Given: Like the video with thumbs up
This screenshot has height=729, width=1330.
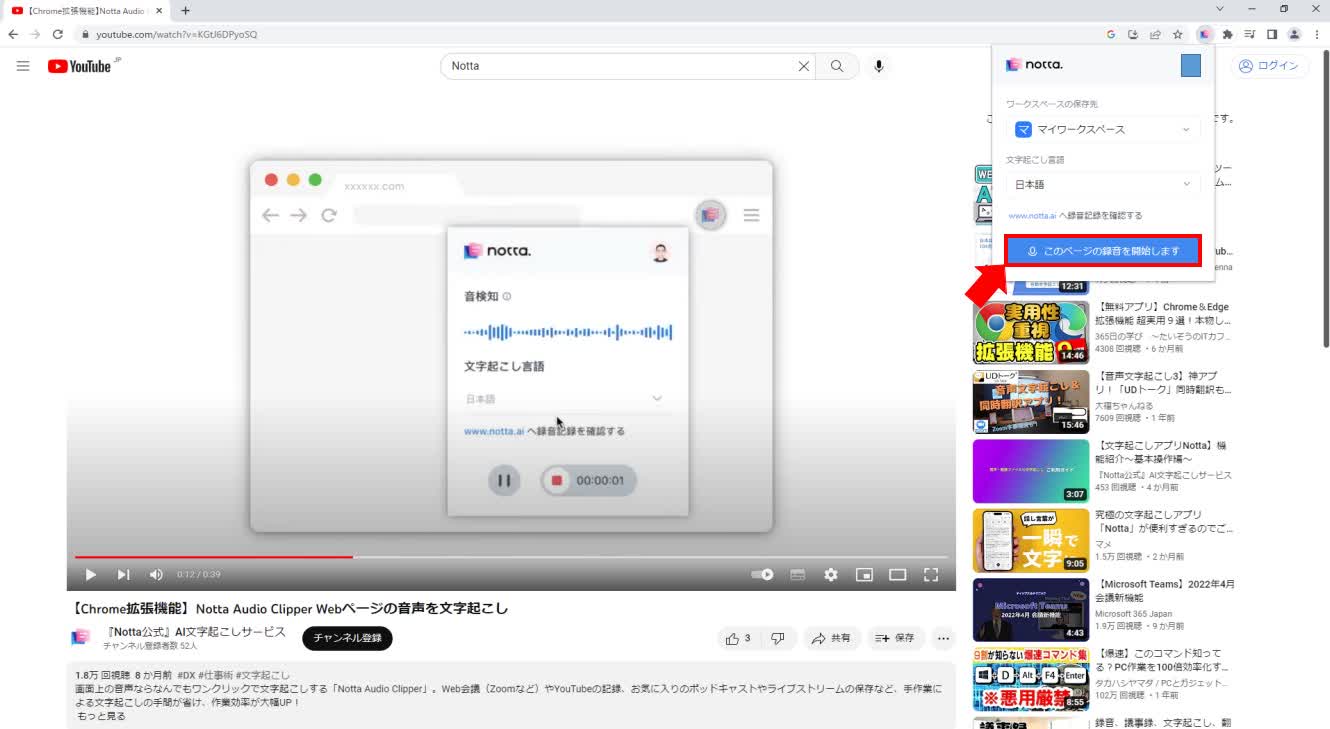Looking at the screenshot, I should (739, 638).
